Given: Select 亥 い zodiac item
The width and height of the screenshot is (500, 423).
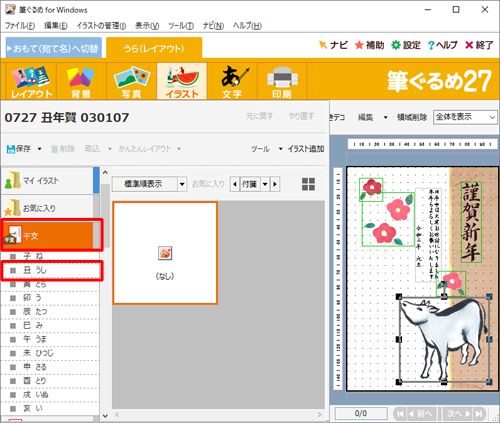Looking at the screenshot, I should 50,408.
